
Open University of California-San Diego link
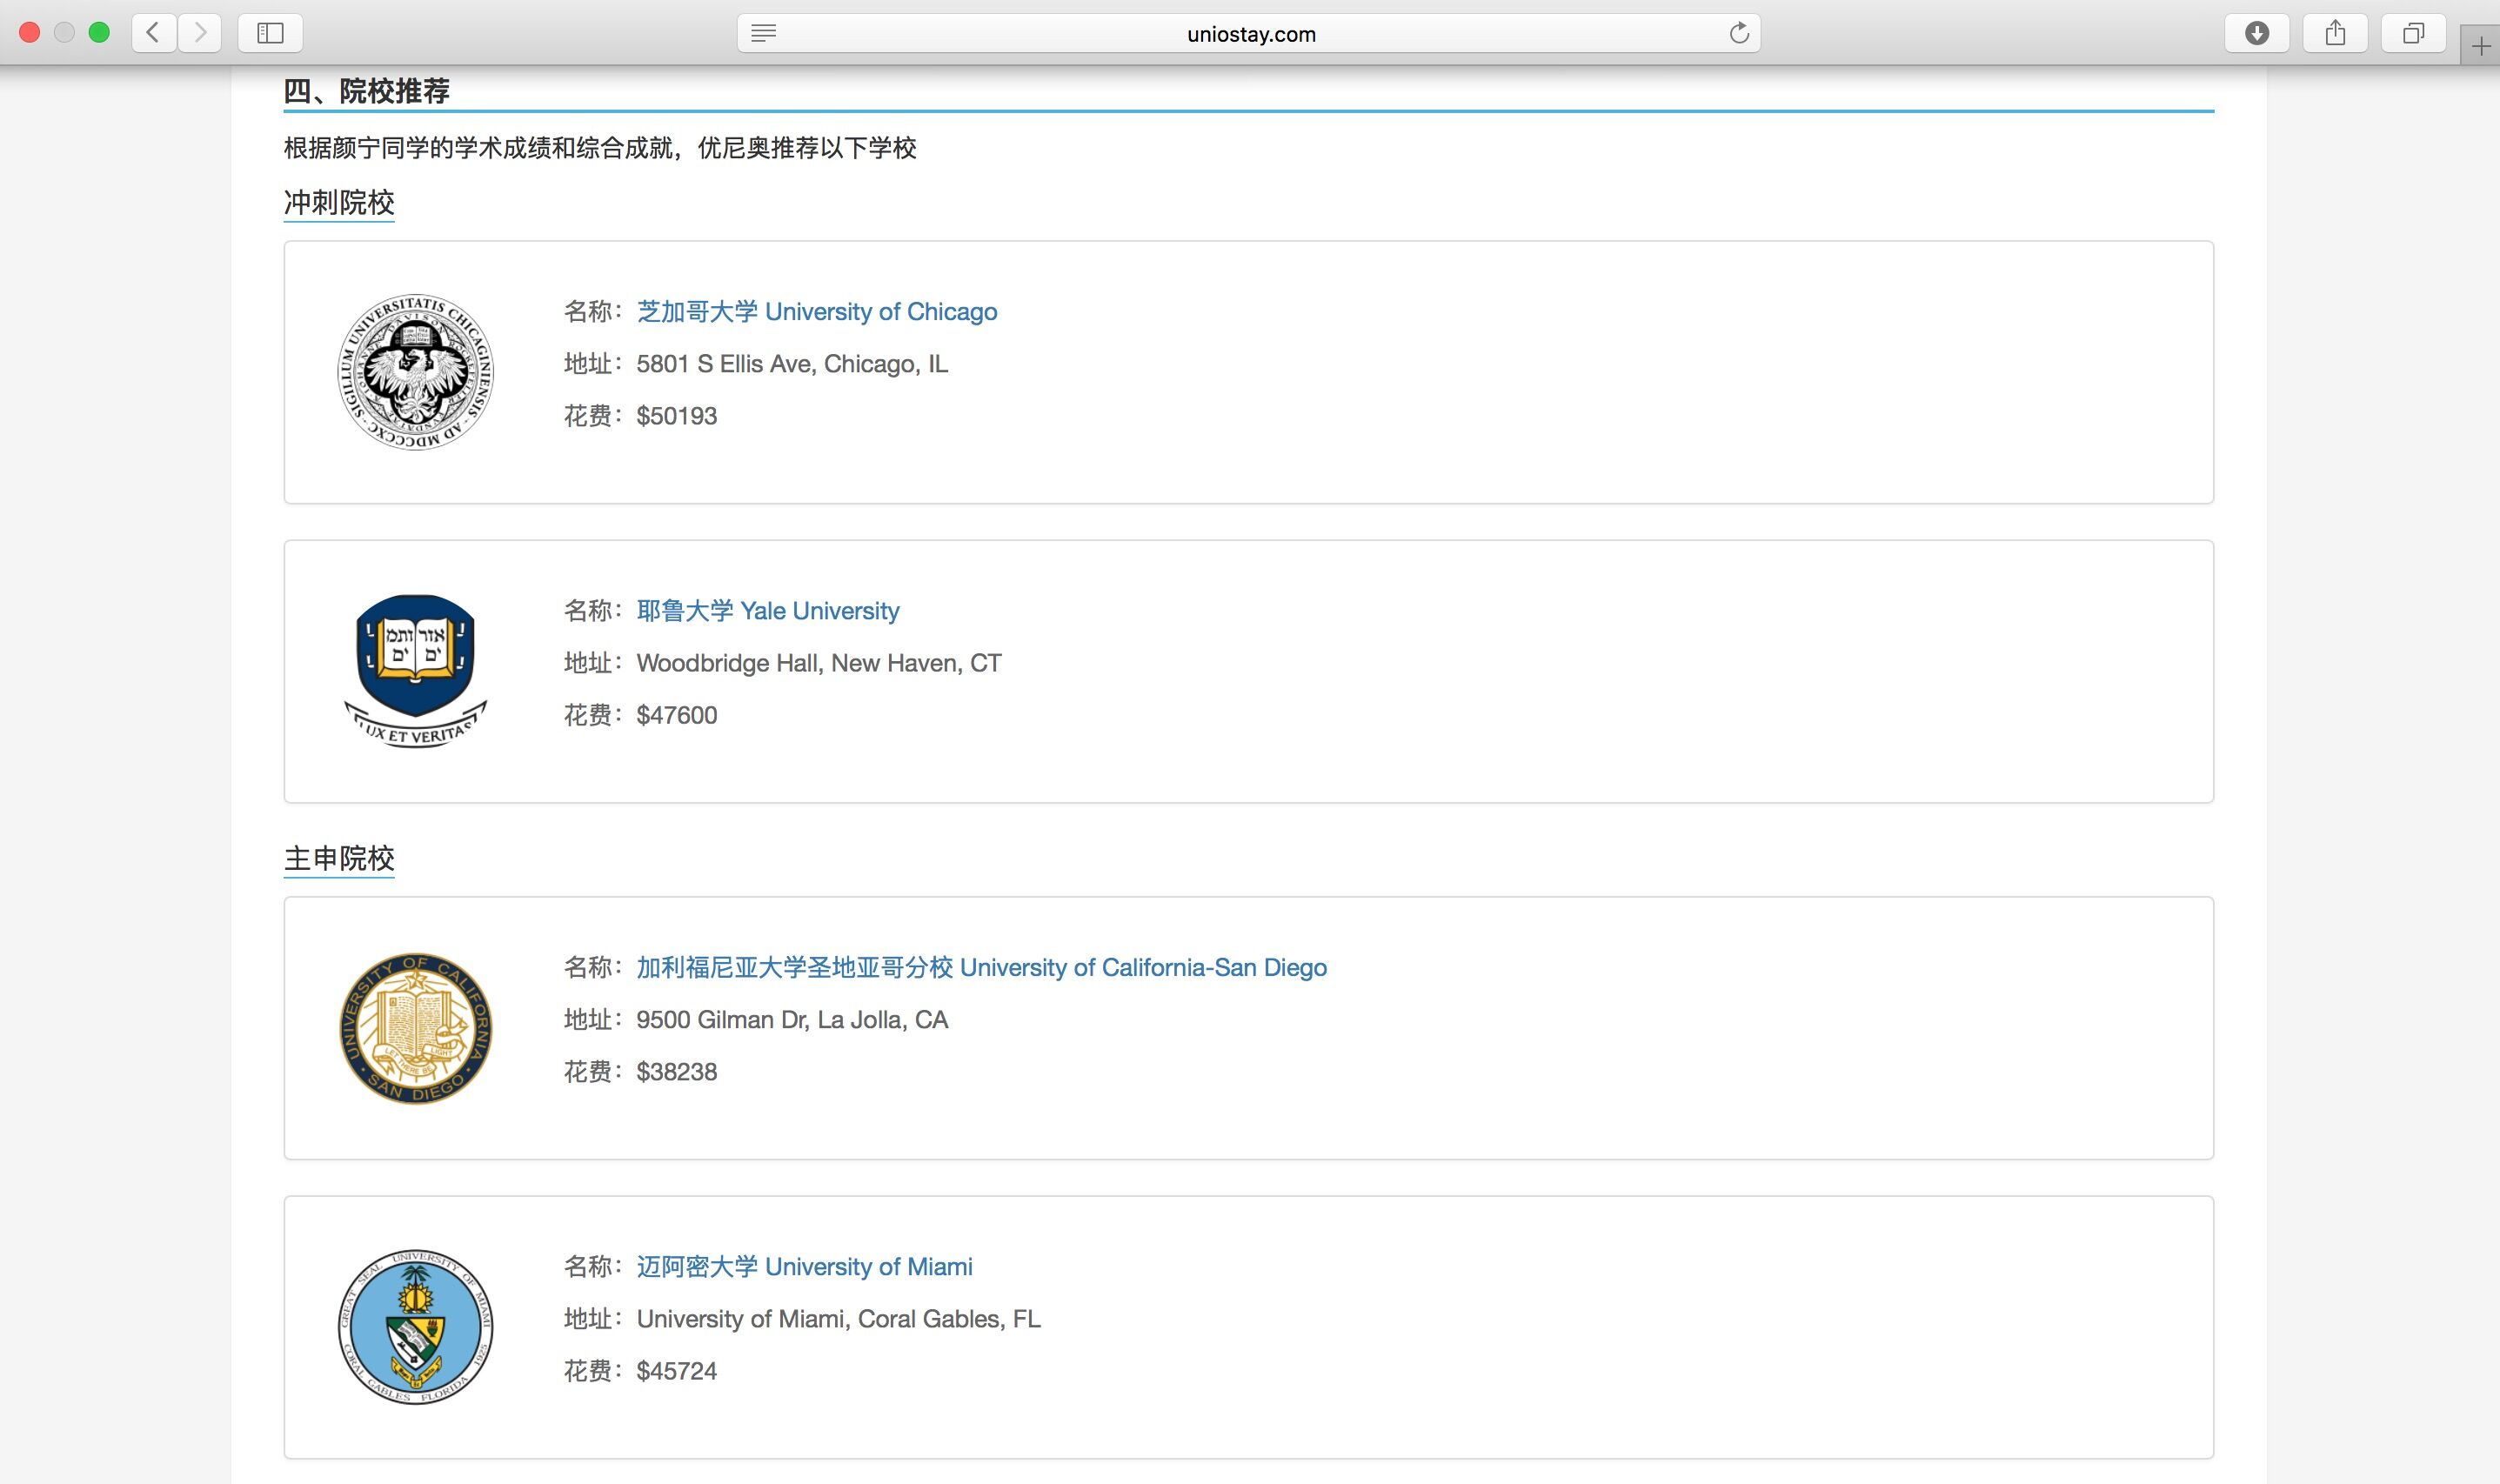(982, 968)
